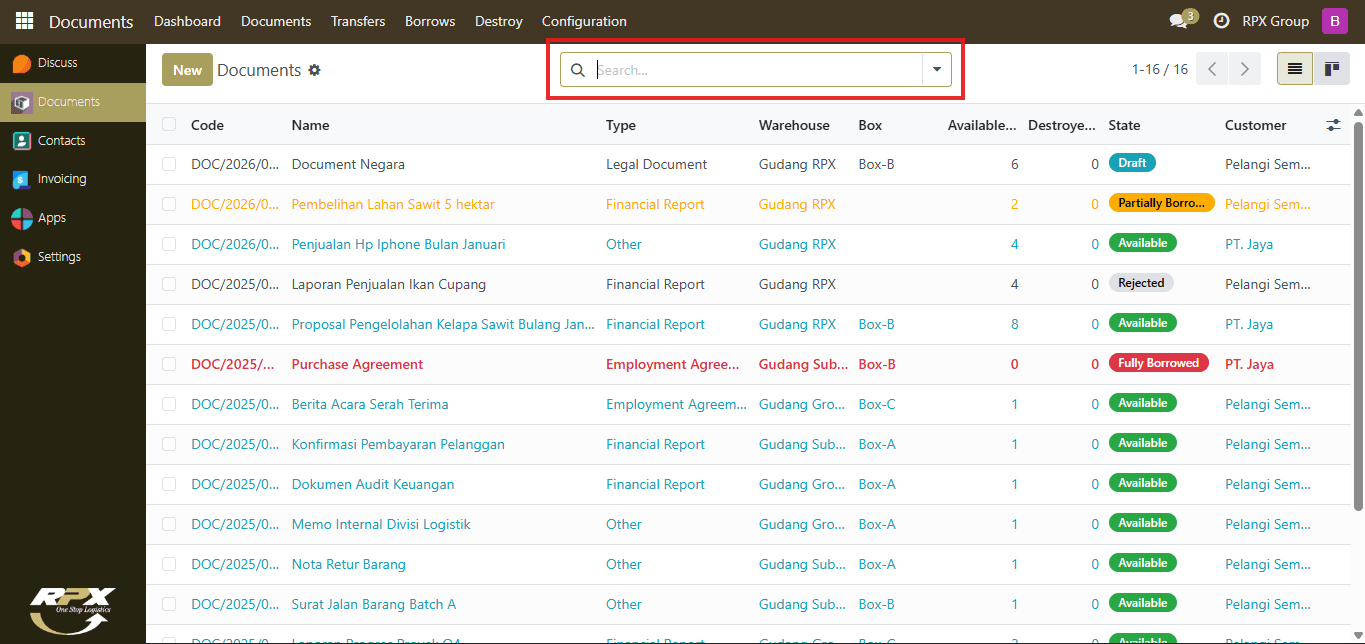Click the Partially Borrowed state badge

pos(1161,203)
